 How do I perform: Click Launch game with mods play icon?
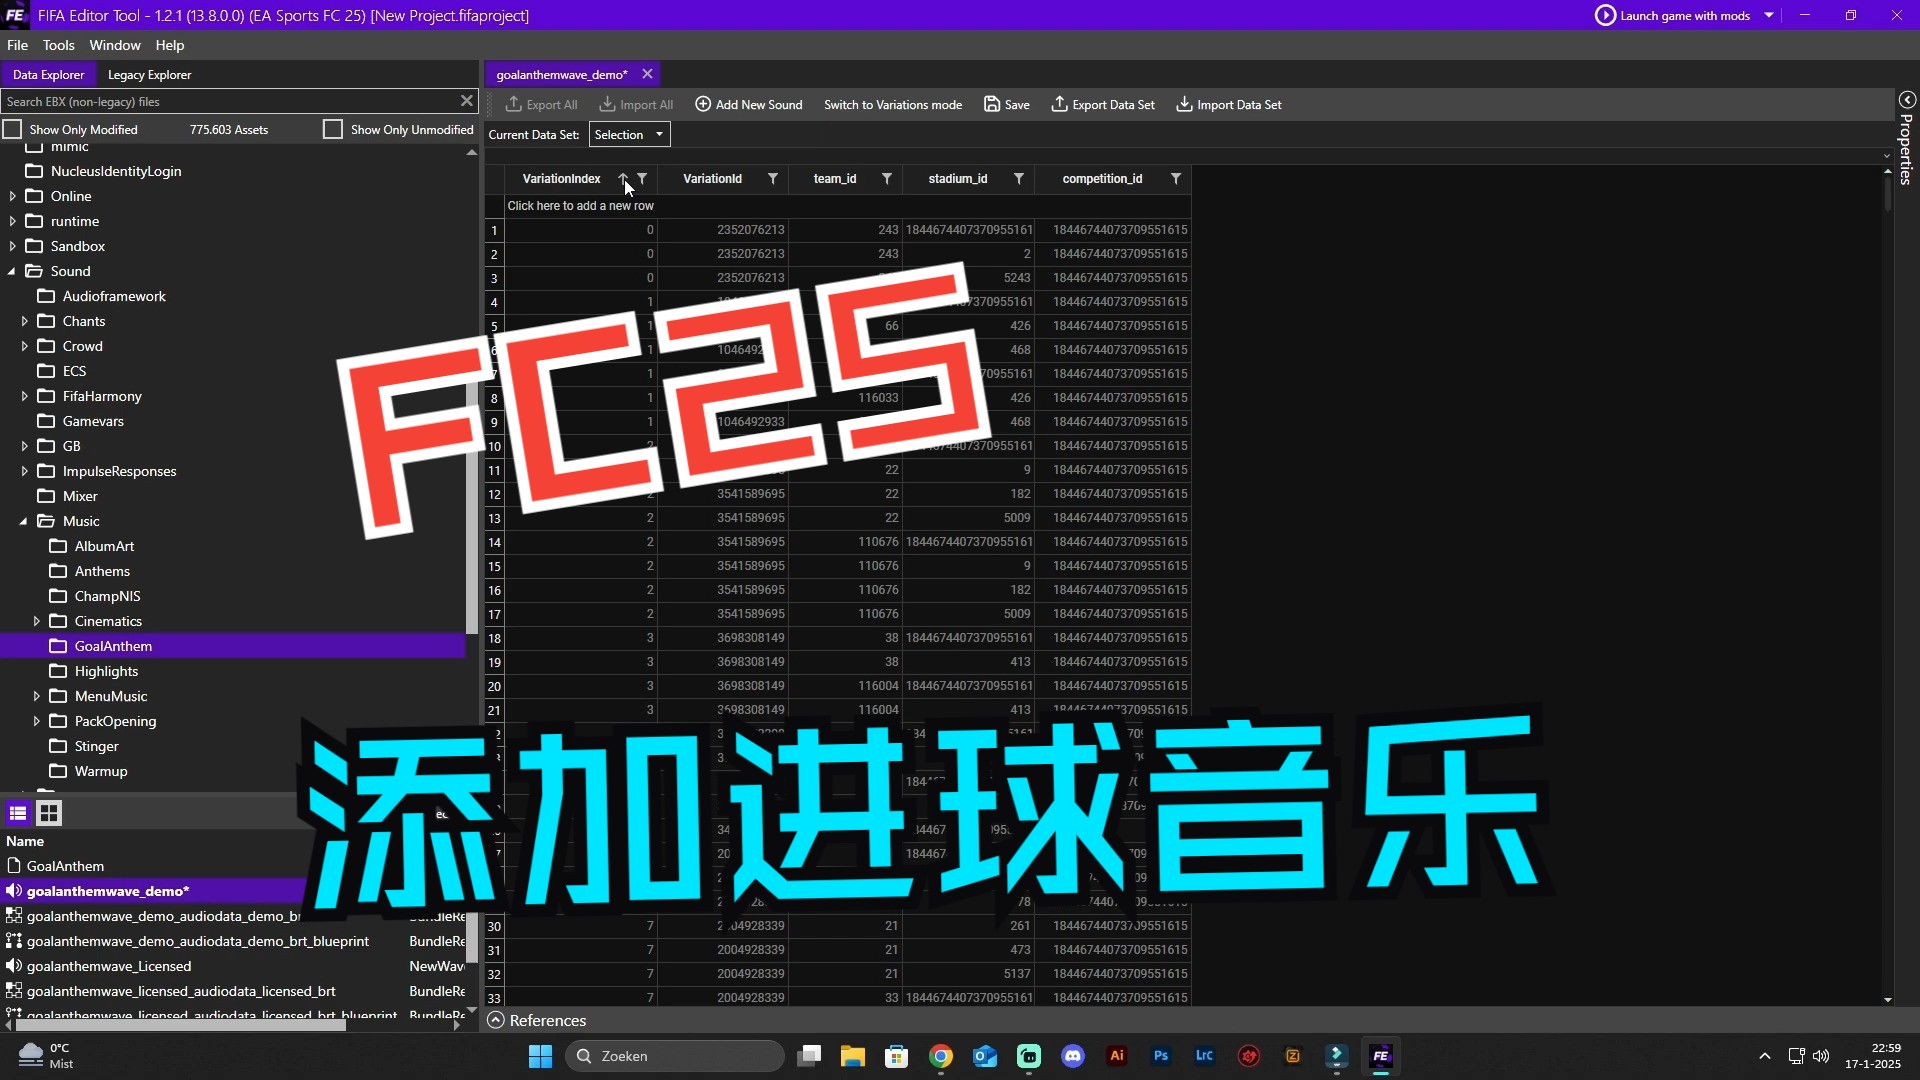[x=1605, y=15]
